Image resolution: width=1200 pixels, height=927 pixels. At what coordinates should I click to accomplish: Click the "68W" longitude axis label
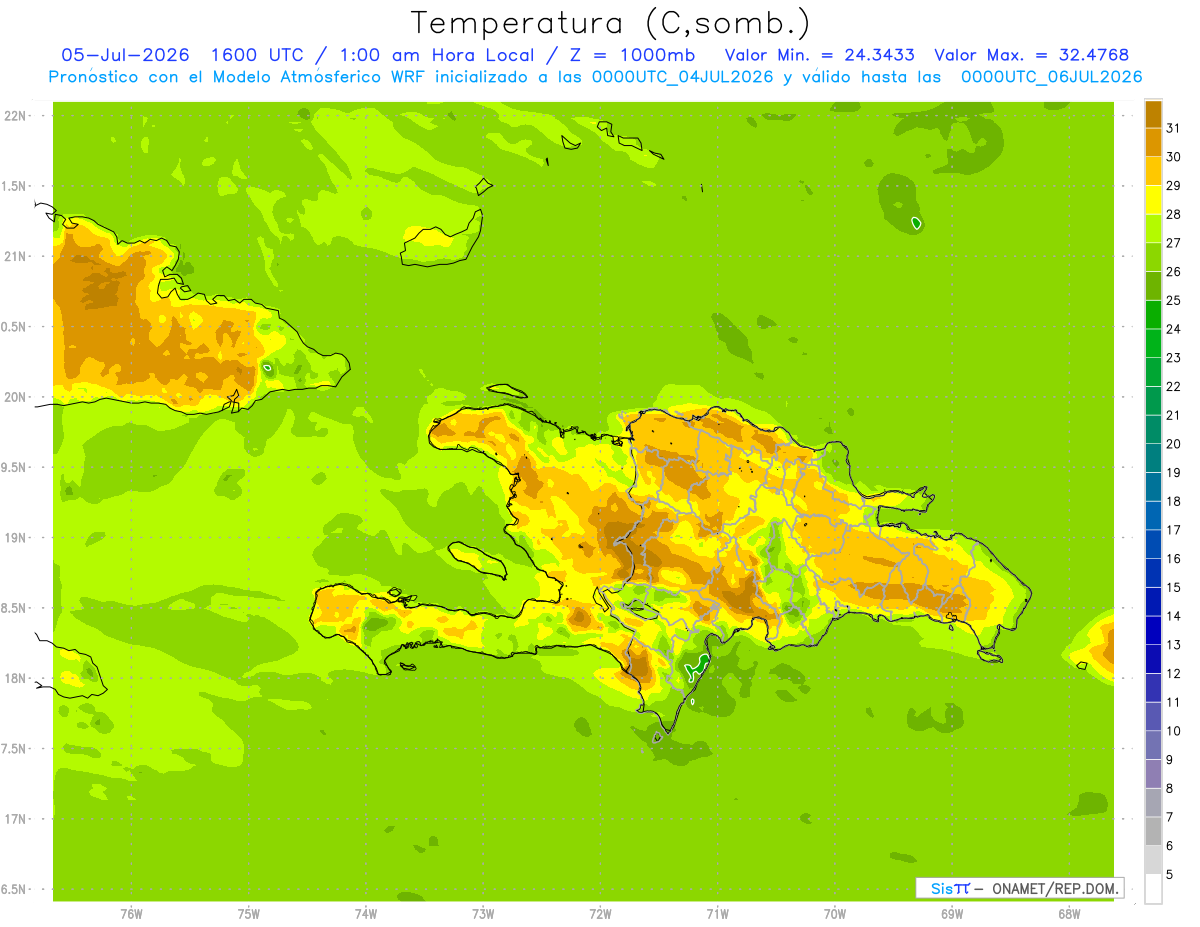[1069, 914]
